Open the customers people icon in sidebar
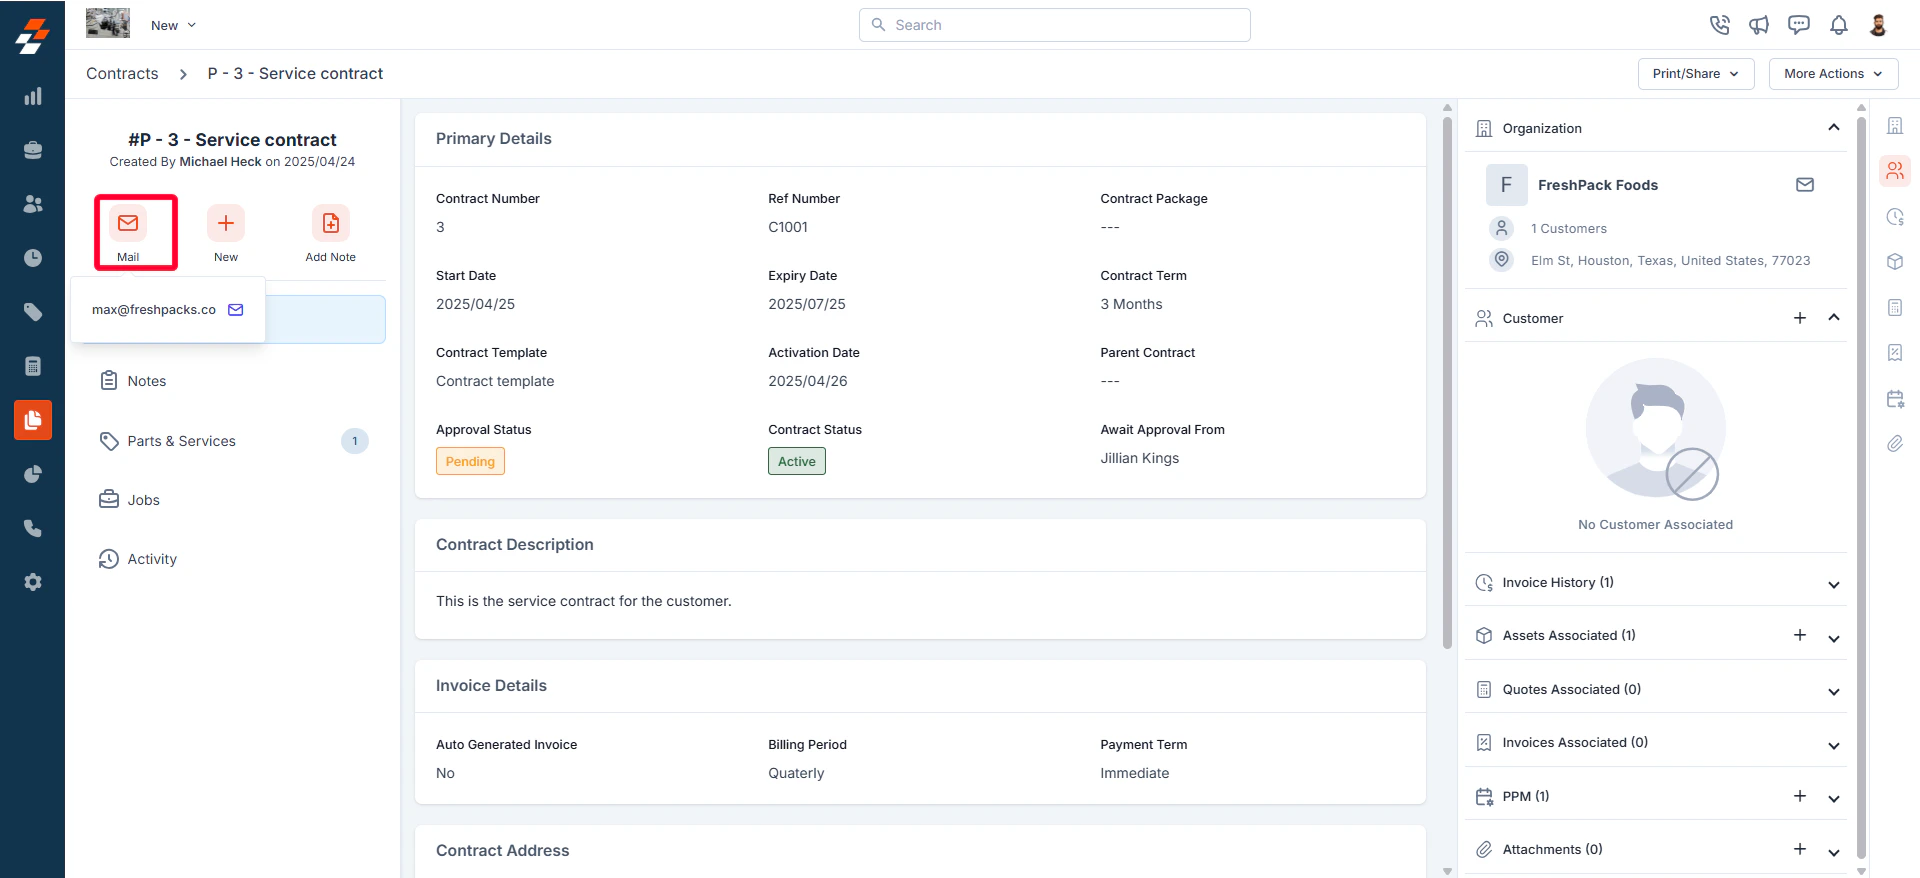 click(33, 204)
